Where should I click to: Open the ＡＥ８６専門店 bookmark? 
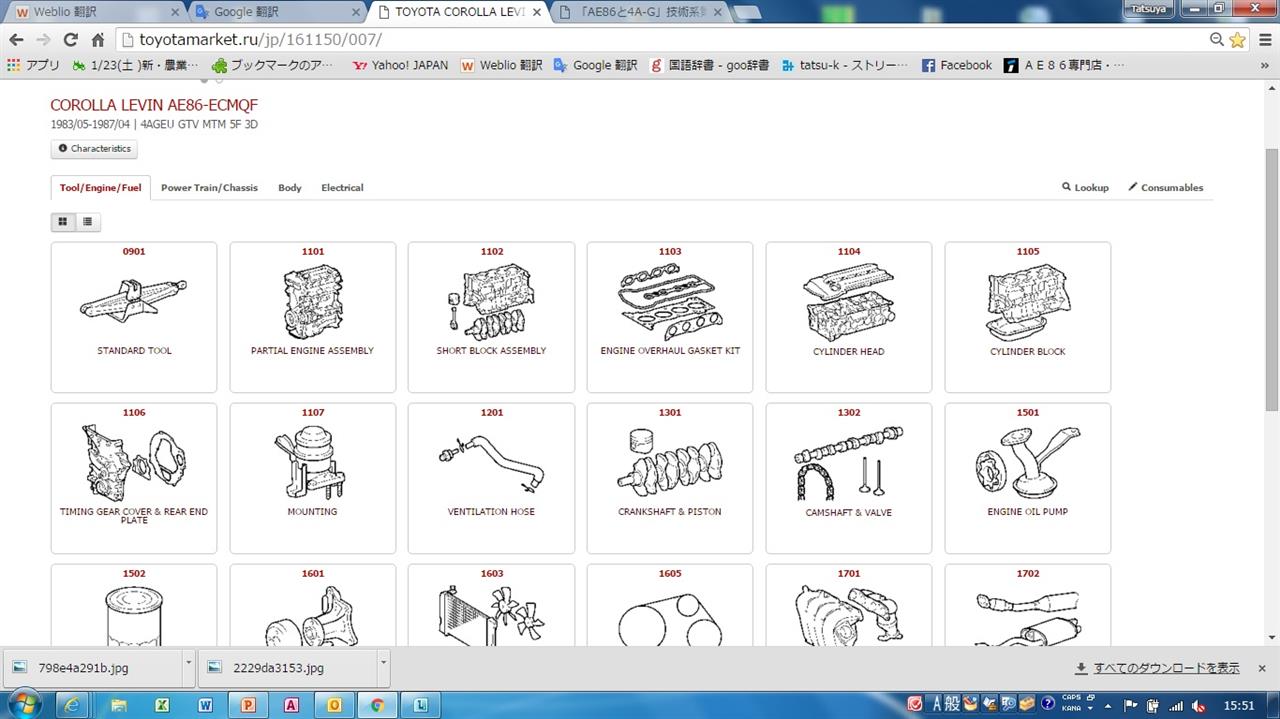(1064, 65)
